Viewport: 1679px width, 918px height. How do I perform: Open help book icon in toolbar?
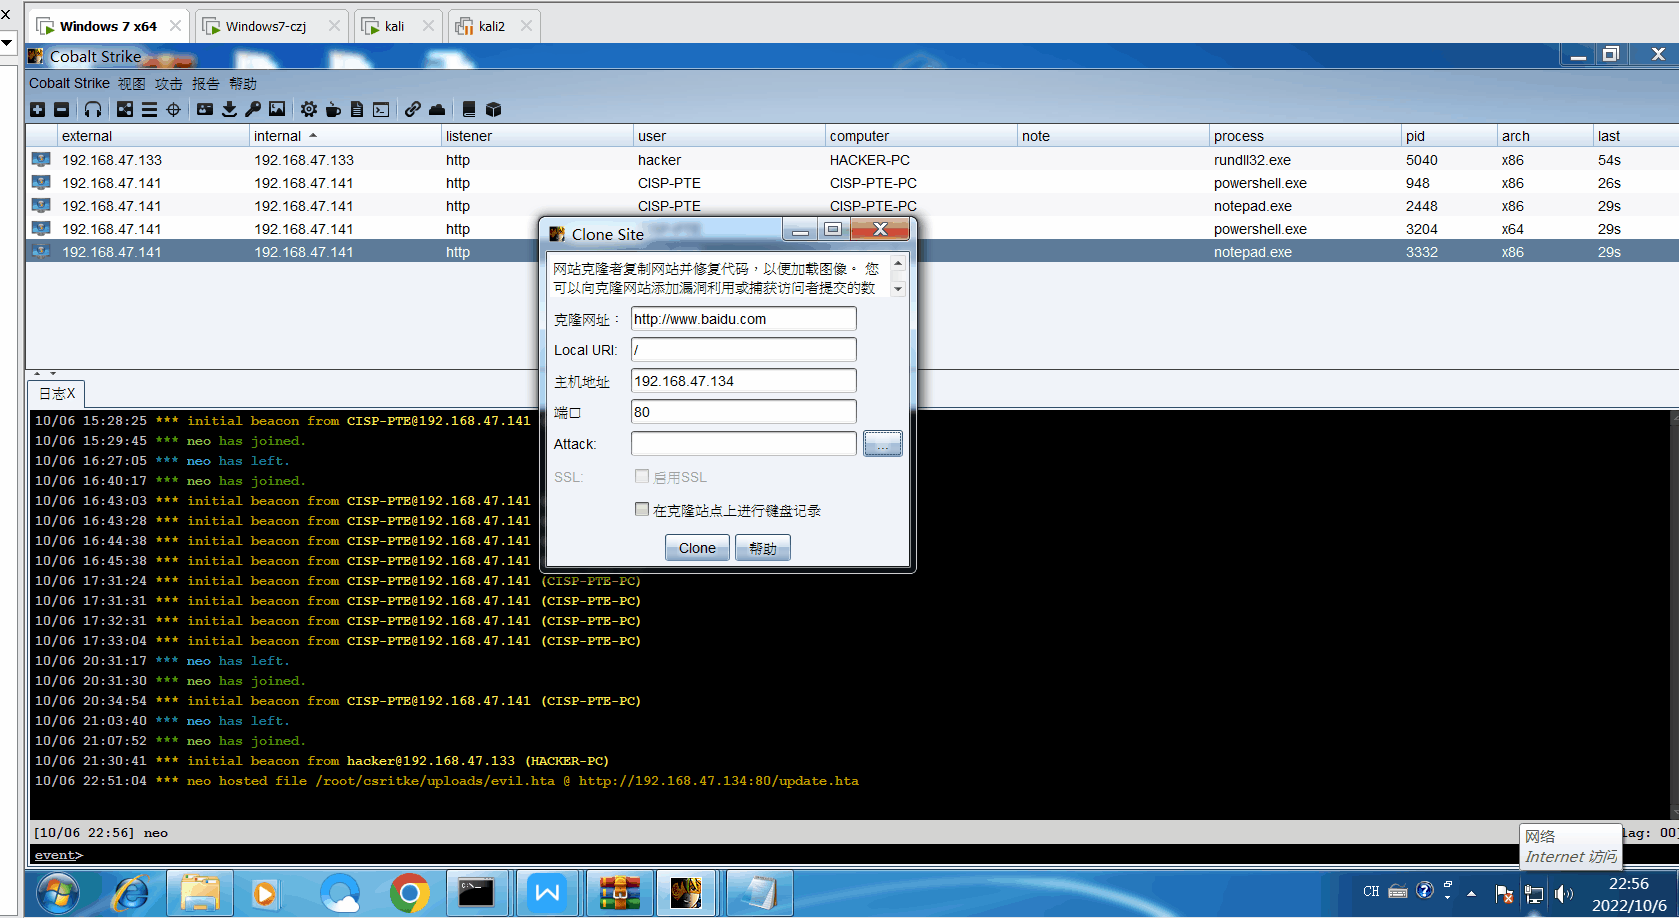[x=469, y=110]
